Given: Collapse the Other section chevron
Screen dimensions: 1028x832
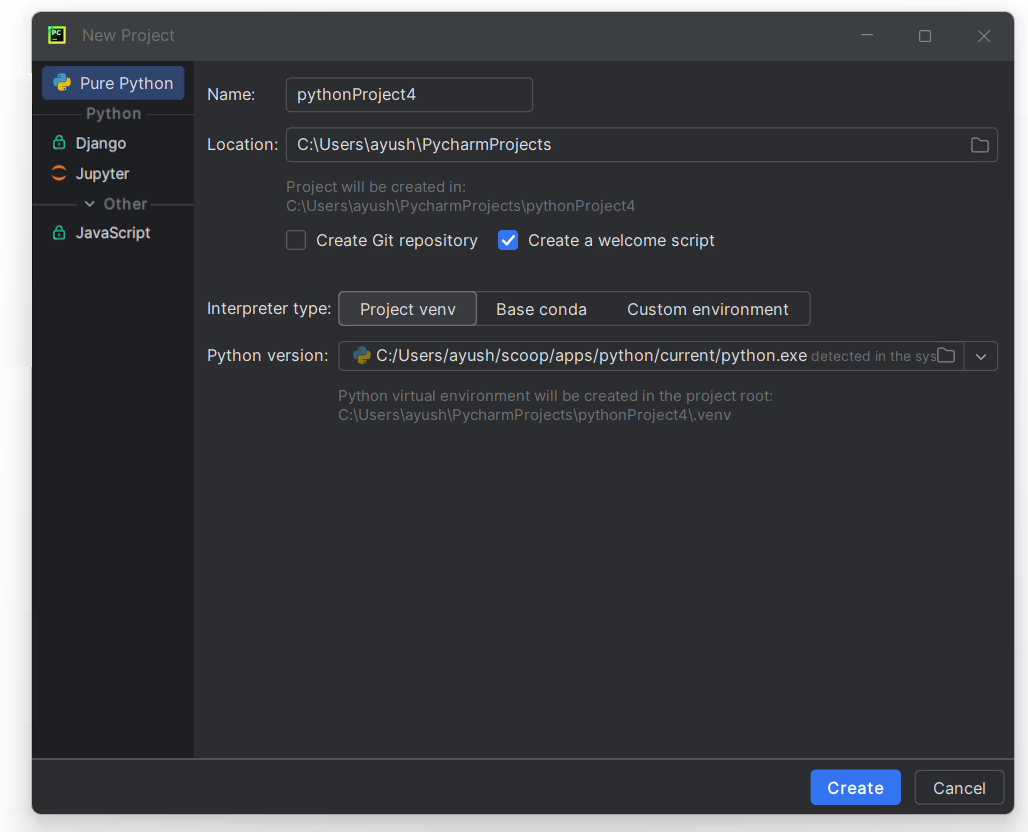Looking at the screenshot, I should click(x=90, y=204).
